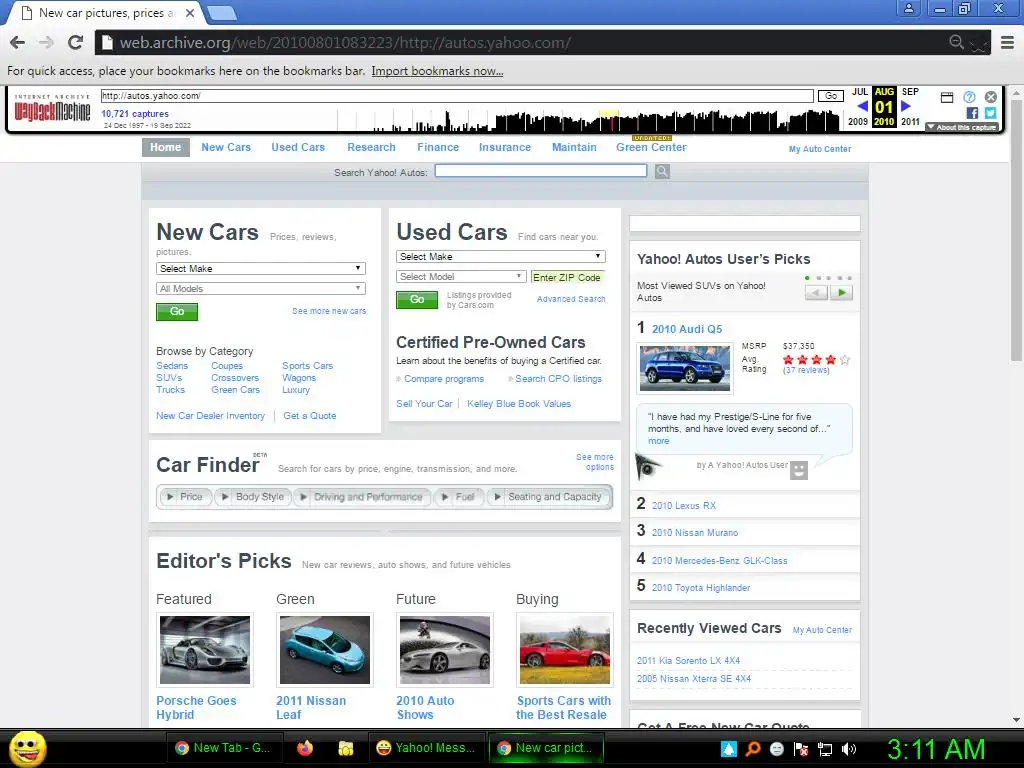Image resolution: width=1024 pixels, height=768 pixels.
Task: Open the Advanced Search link
Action: pyautogui.click(x=571, y=299)
